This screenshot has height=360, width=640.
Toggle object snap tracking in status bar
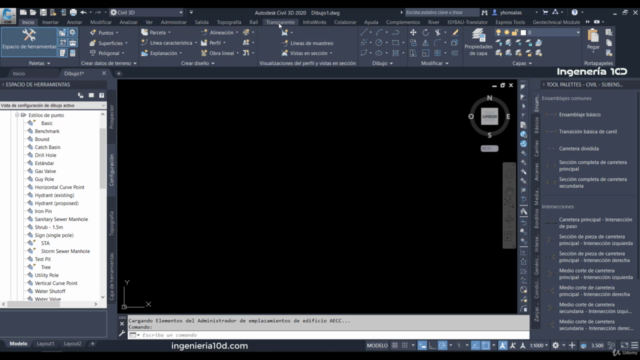pos(476,345)
